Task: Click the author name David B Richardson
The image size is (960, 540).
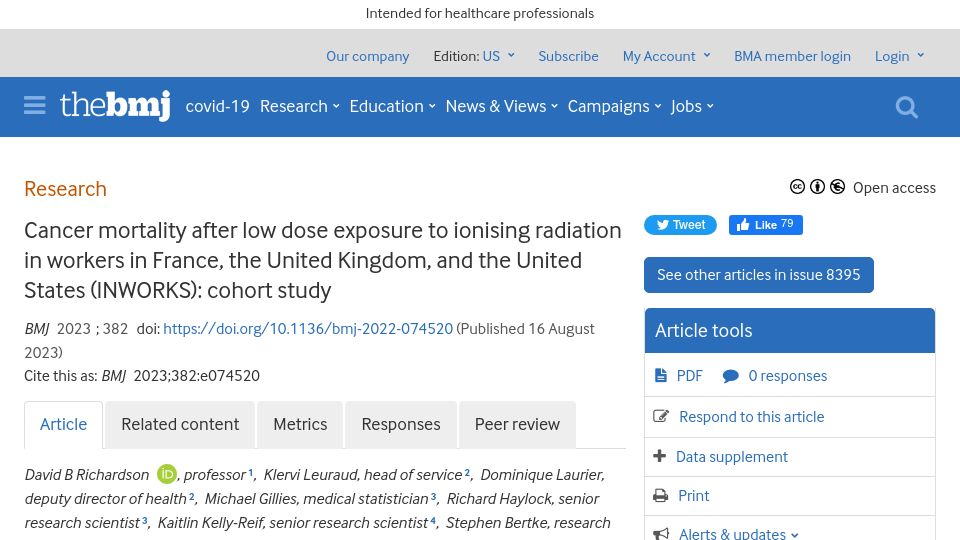Action: 87,474
